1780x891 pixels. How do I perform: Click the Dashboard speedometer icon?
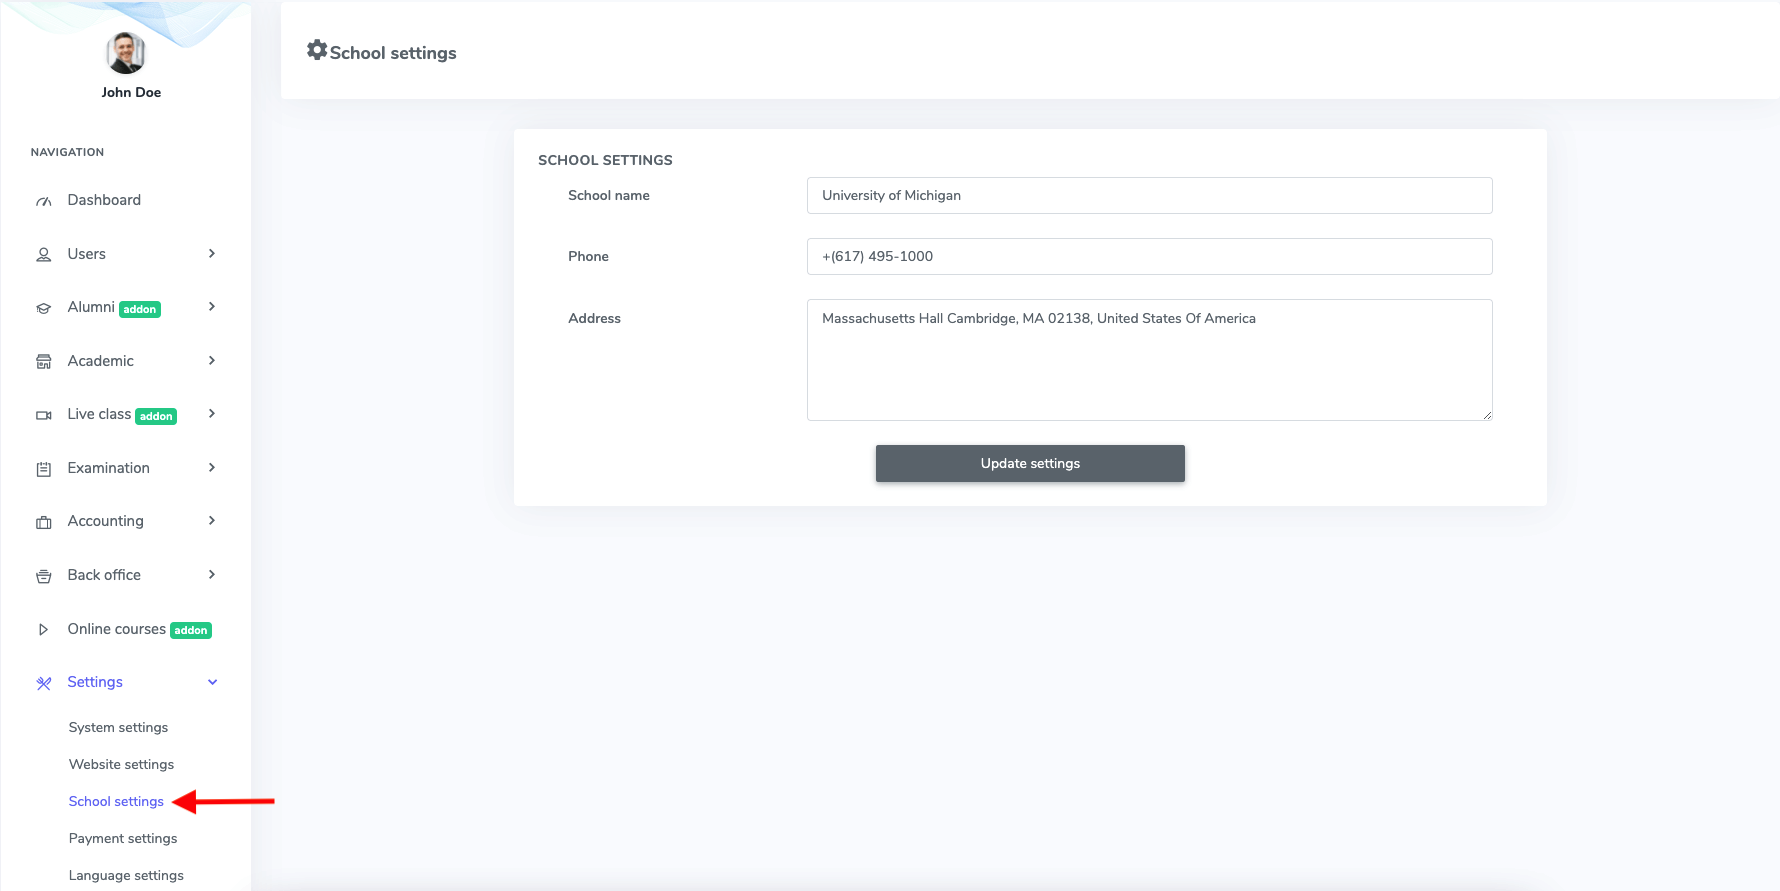(x=44, y=201)
